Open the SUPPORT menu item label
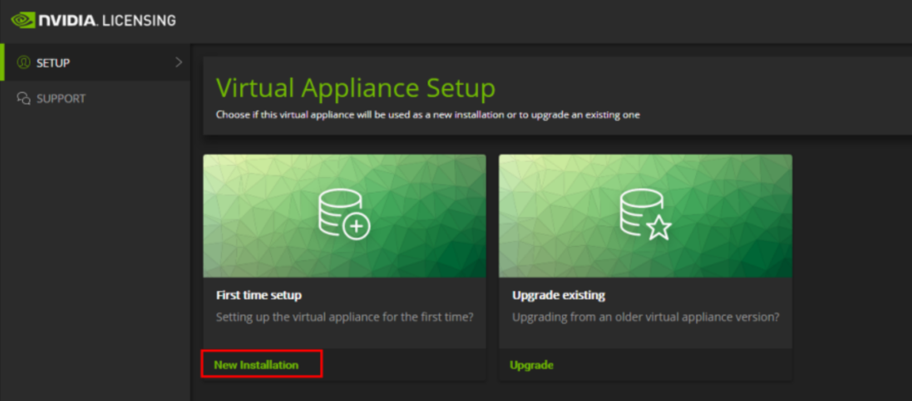The image size is (912, 401). [x=61, y=99]
